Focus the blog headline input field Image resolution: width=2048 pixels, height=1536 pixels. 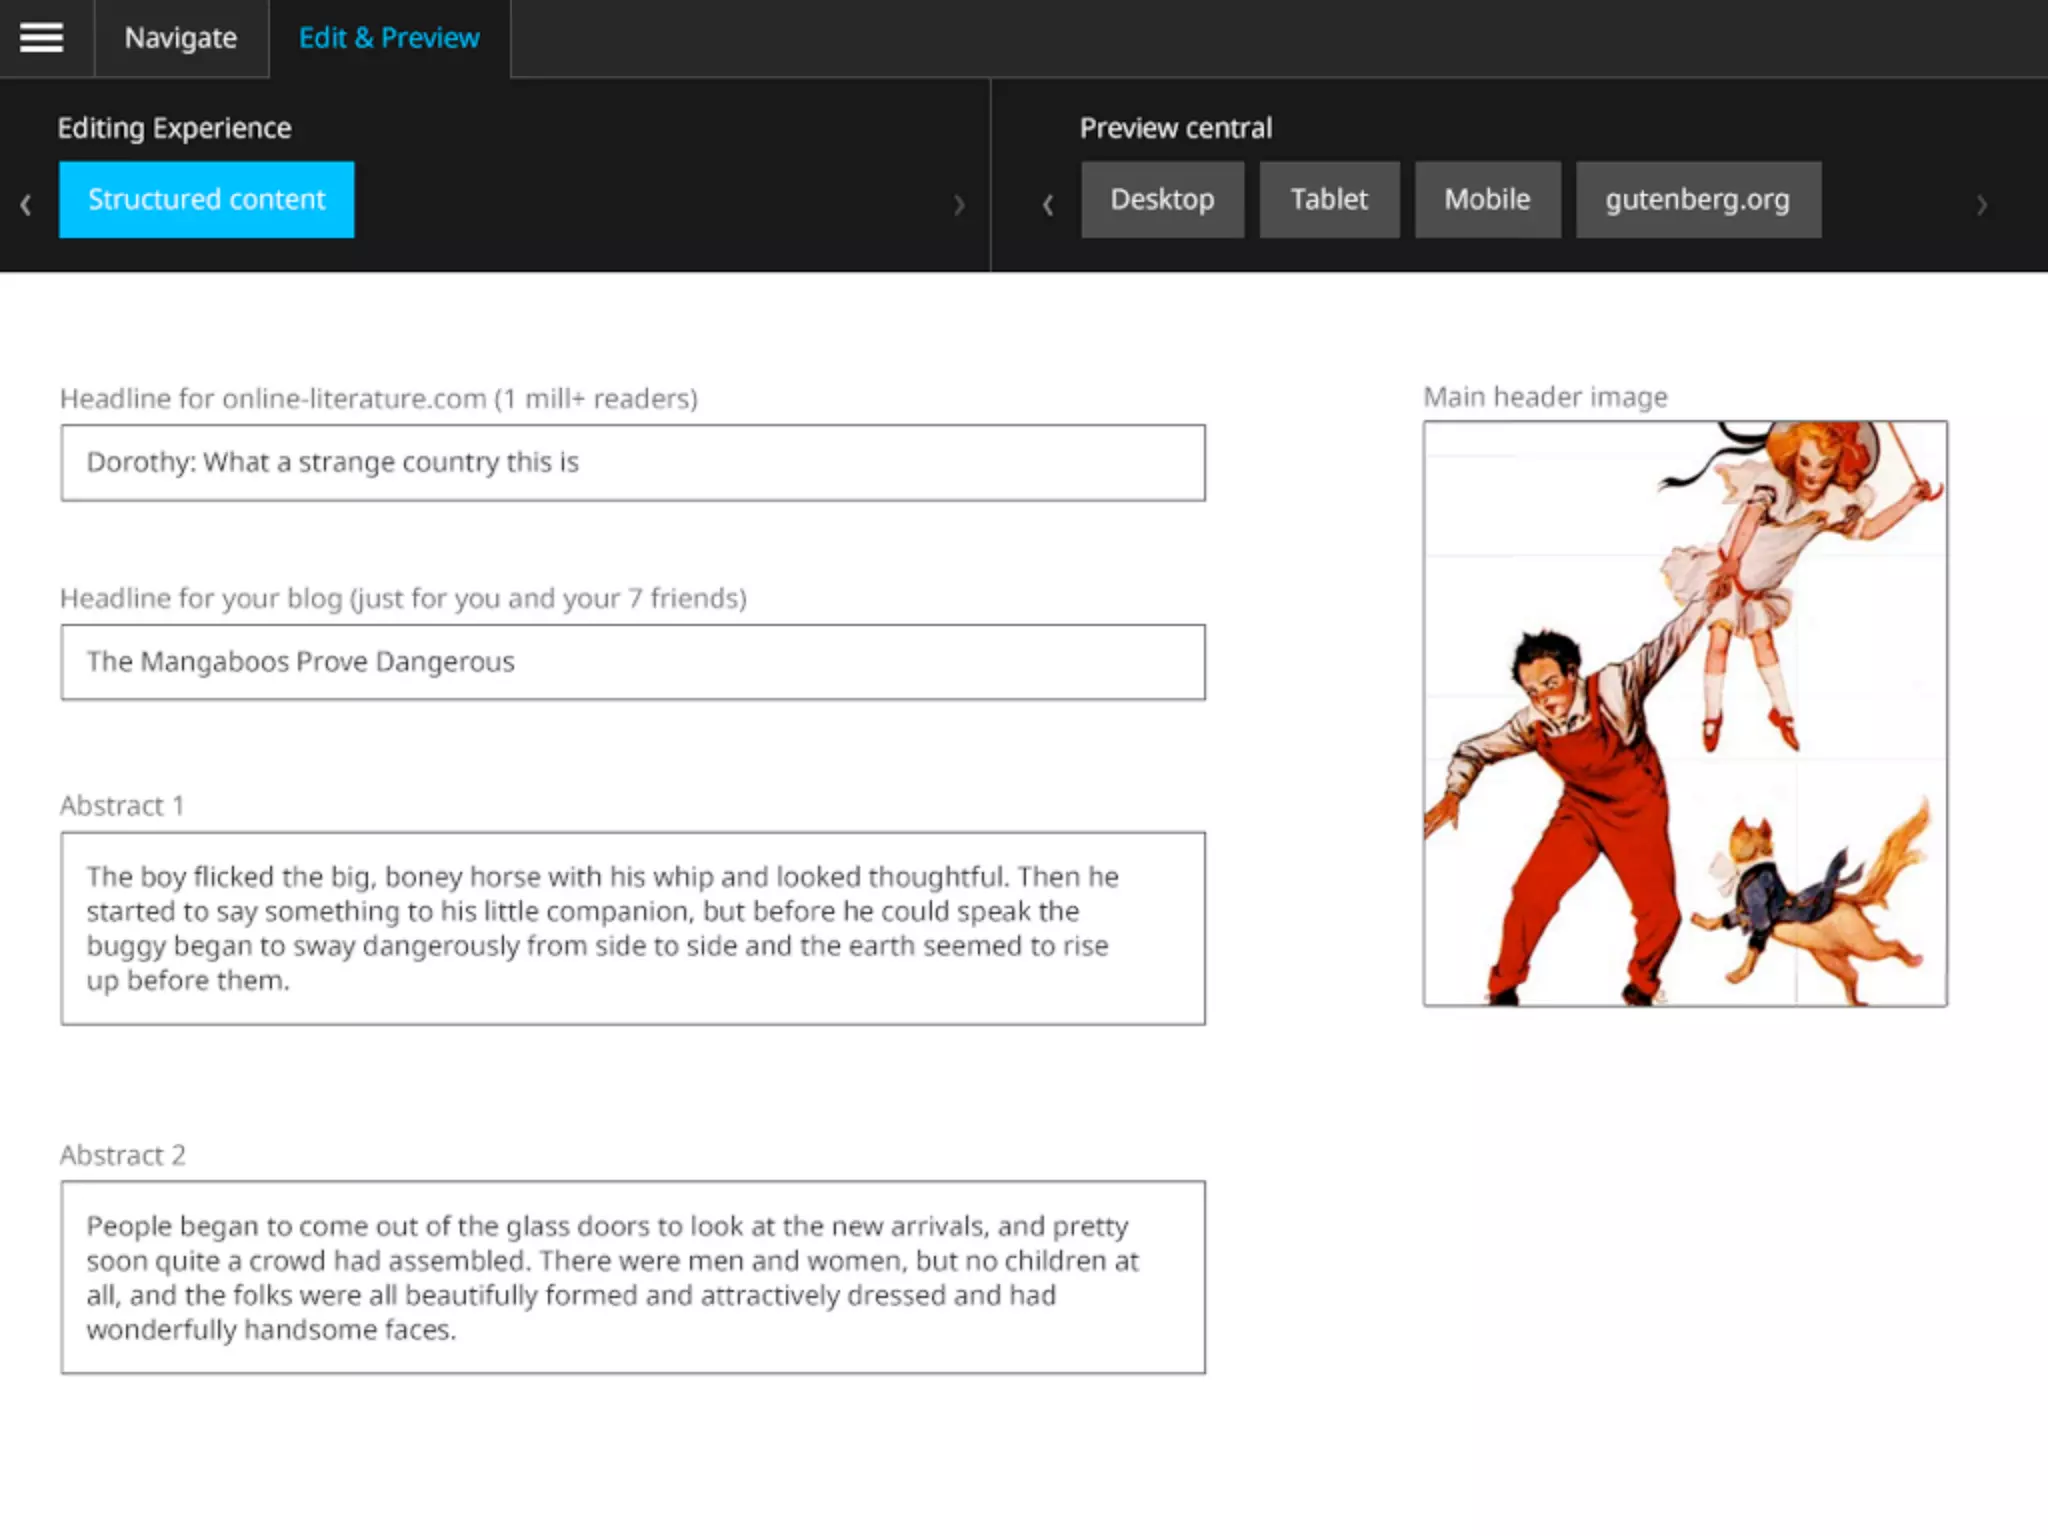click(632, 662)
